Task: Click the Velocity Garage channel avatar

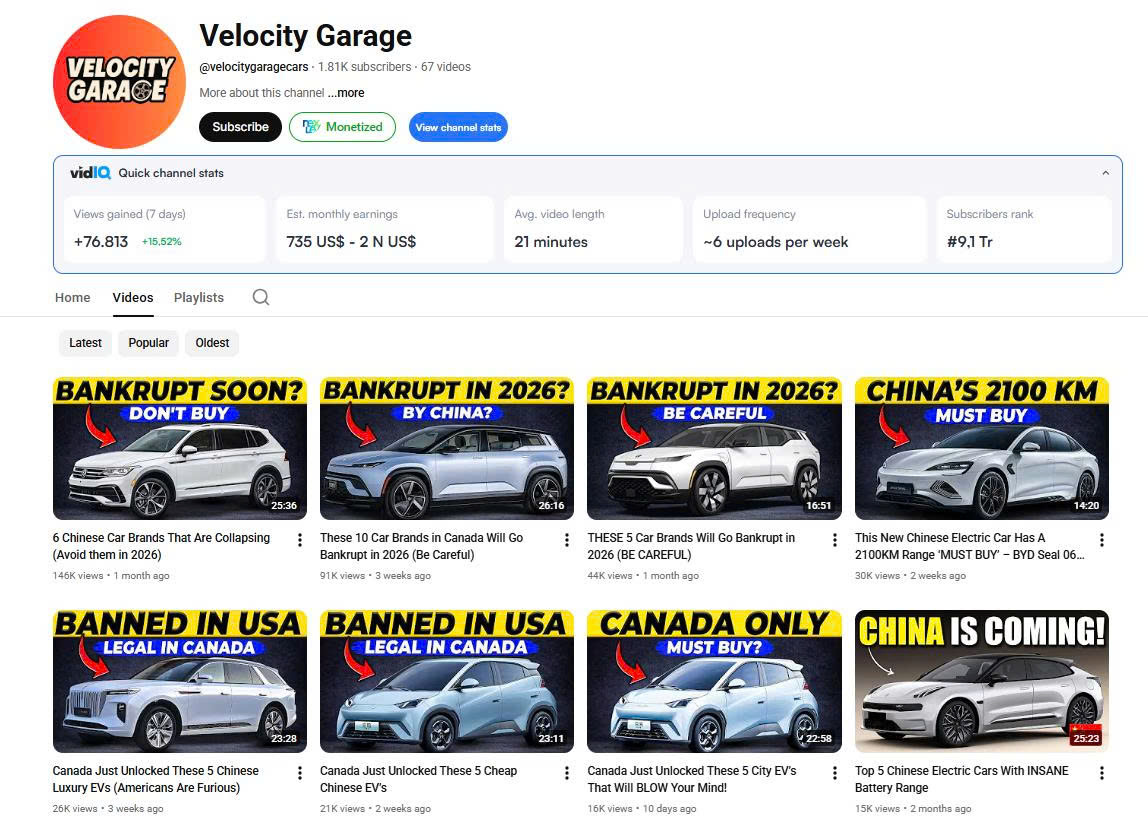Action: point(119,82)
